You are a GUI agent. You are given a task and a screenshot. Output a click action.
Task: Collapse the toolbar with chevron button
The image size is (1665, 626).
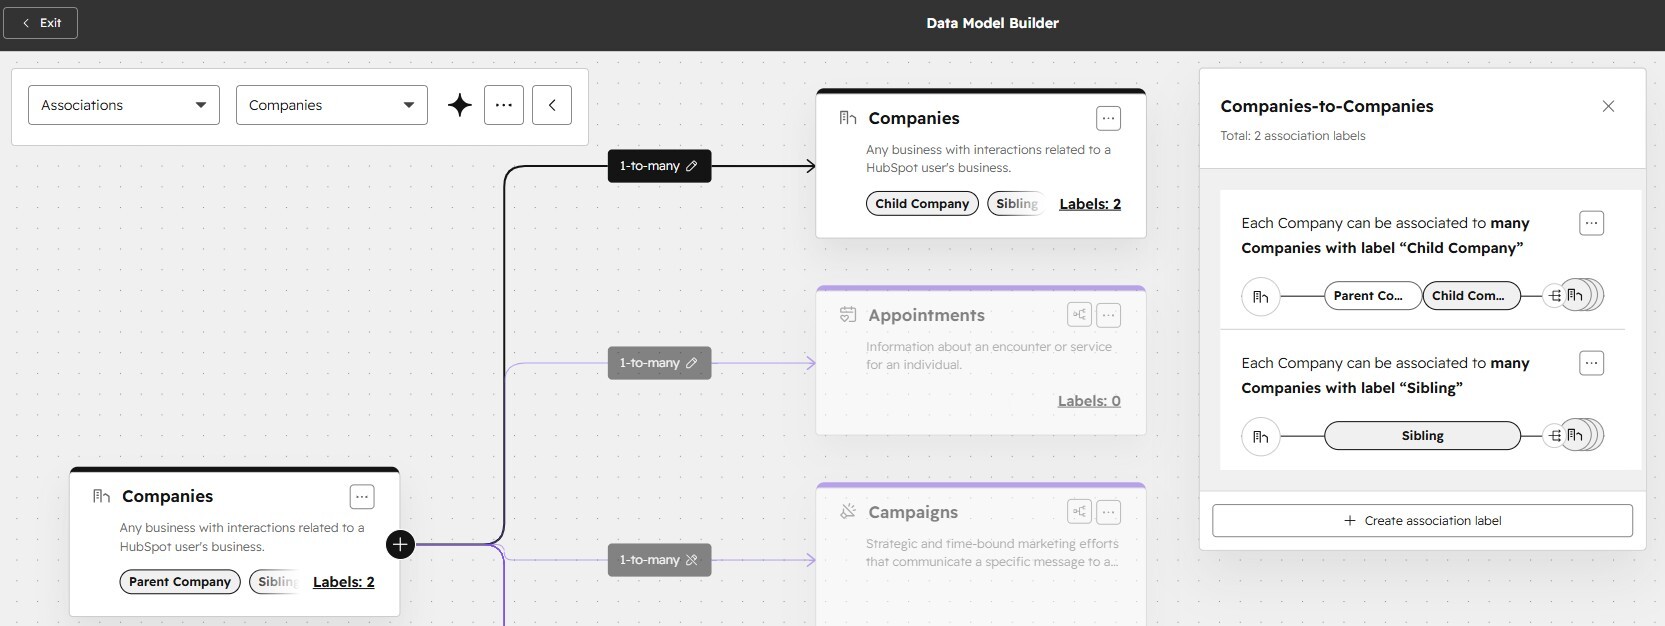(552, 105)
